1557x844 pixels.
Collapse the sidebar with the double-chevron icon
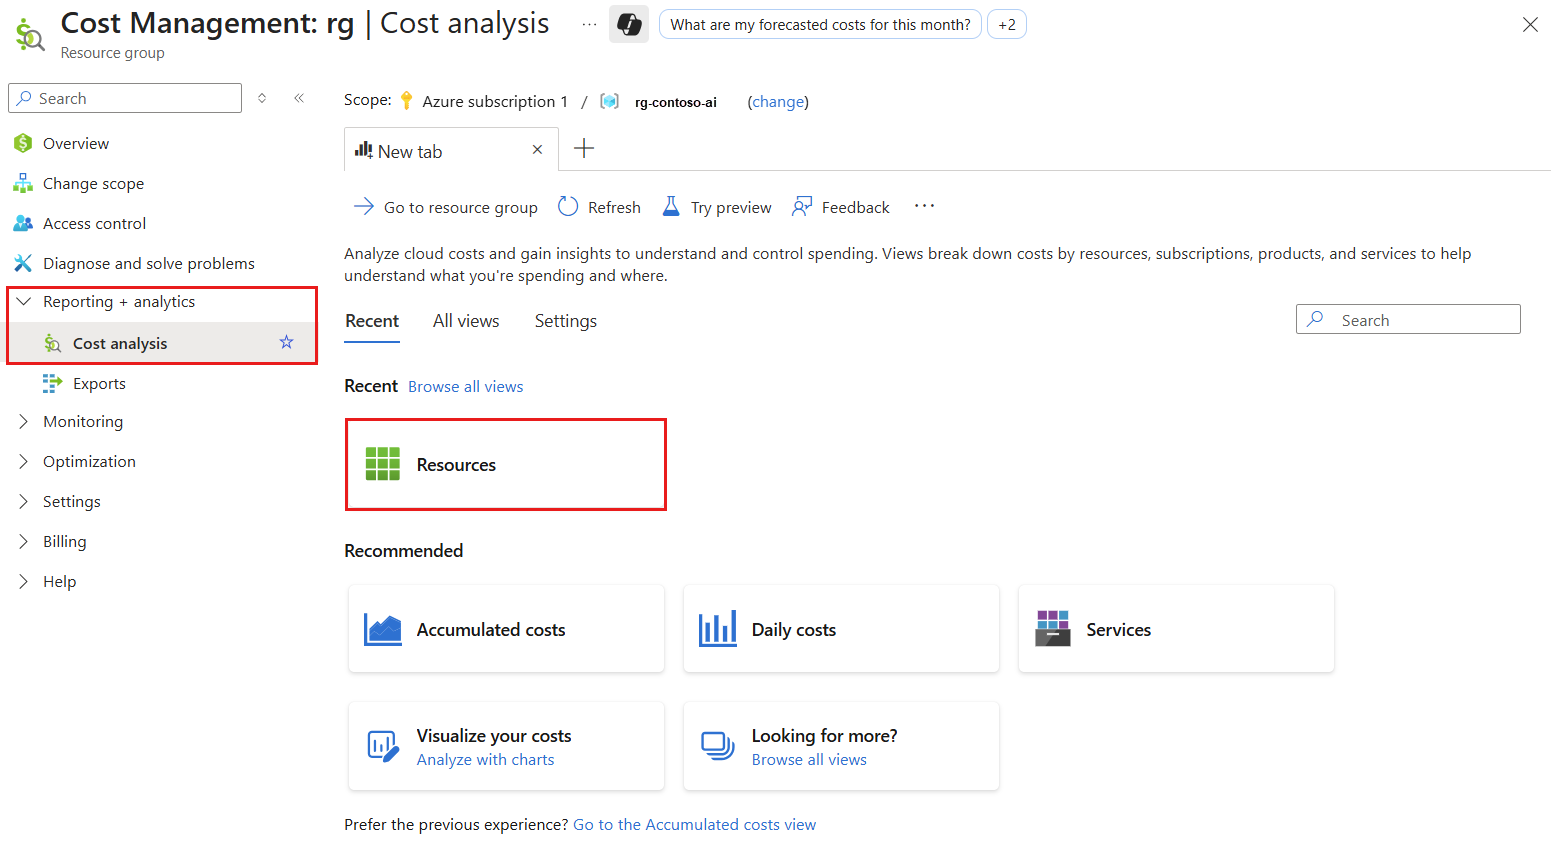point(298,97)
